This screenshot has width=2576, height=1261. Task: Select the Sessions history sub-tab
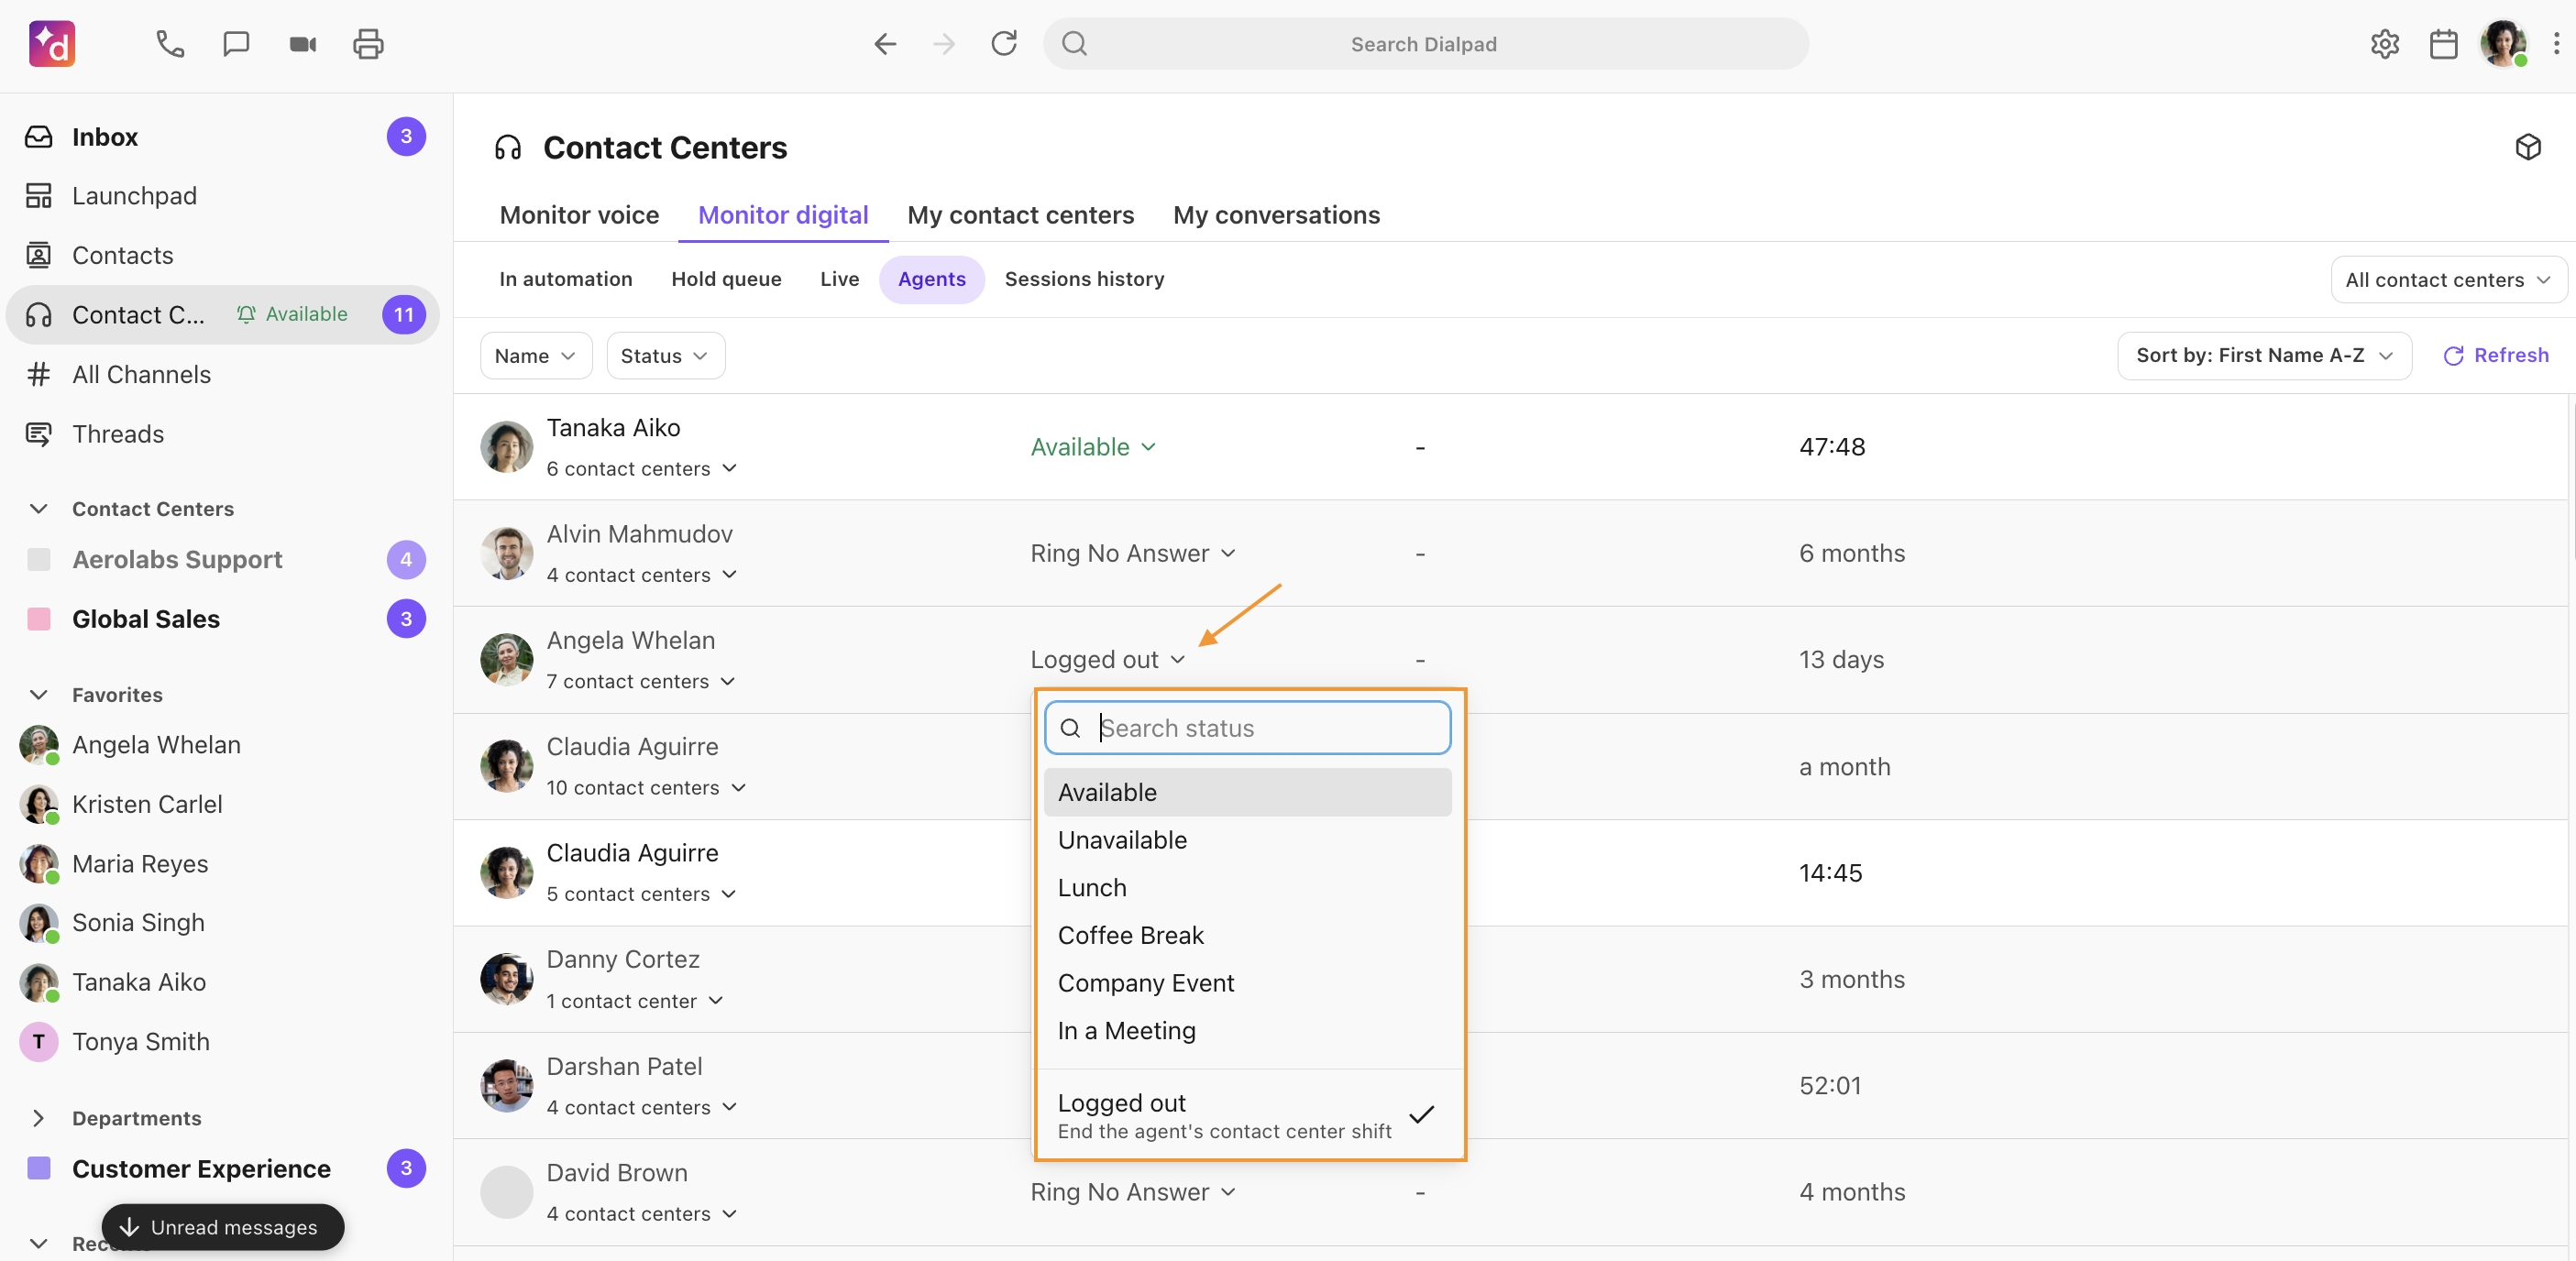pyautogui.click(x=1084, y=279)
